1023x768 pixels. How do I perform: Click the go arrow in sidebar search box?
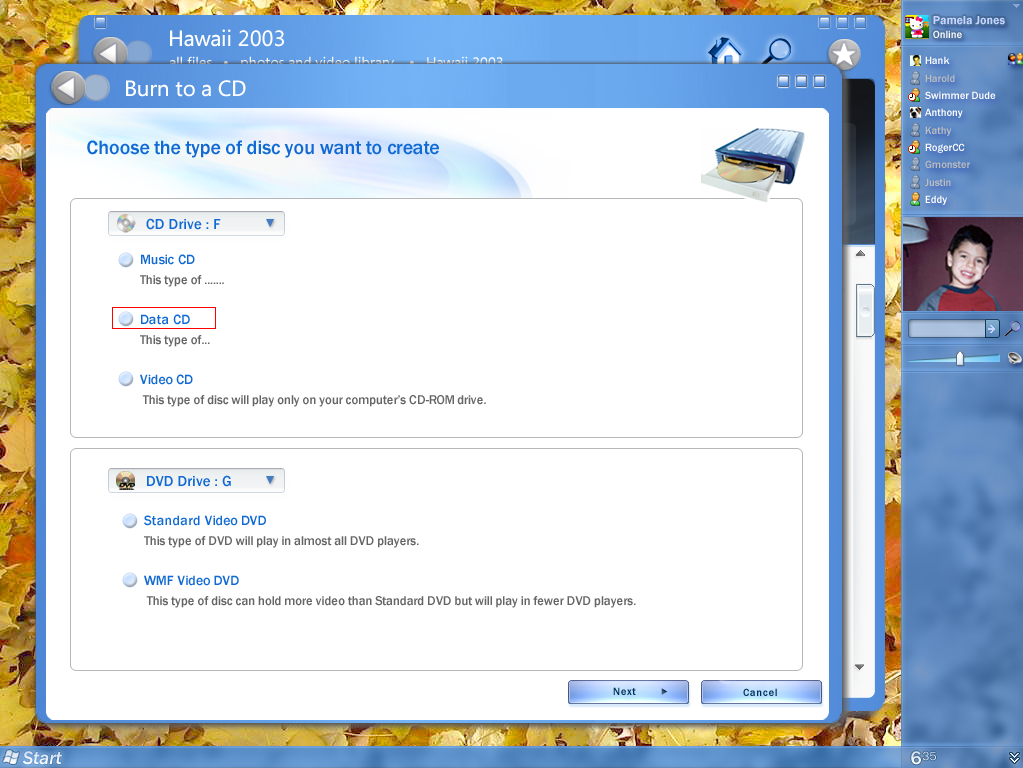[x=992, y=328]
